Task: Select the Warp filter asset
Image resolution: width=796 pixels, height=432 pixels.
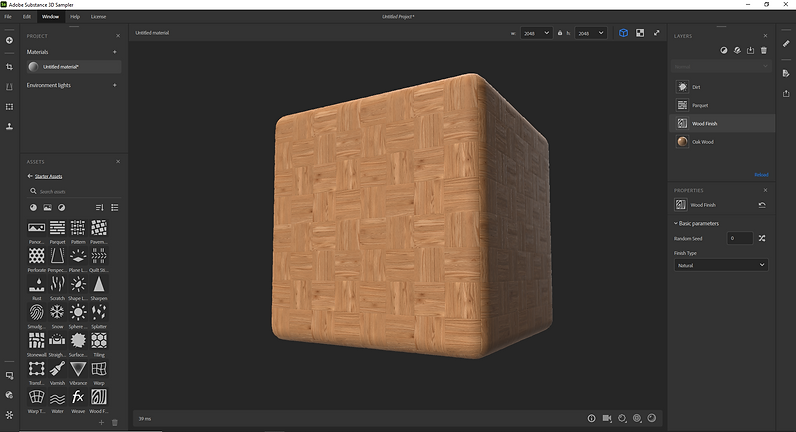Action: [99, 369]
